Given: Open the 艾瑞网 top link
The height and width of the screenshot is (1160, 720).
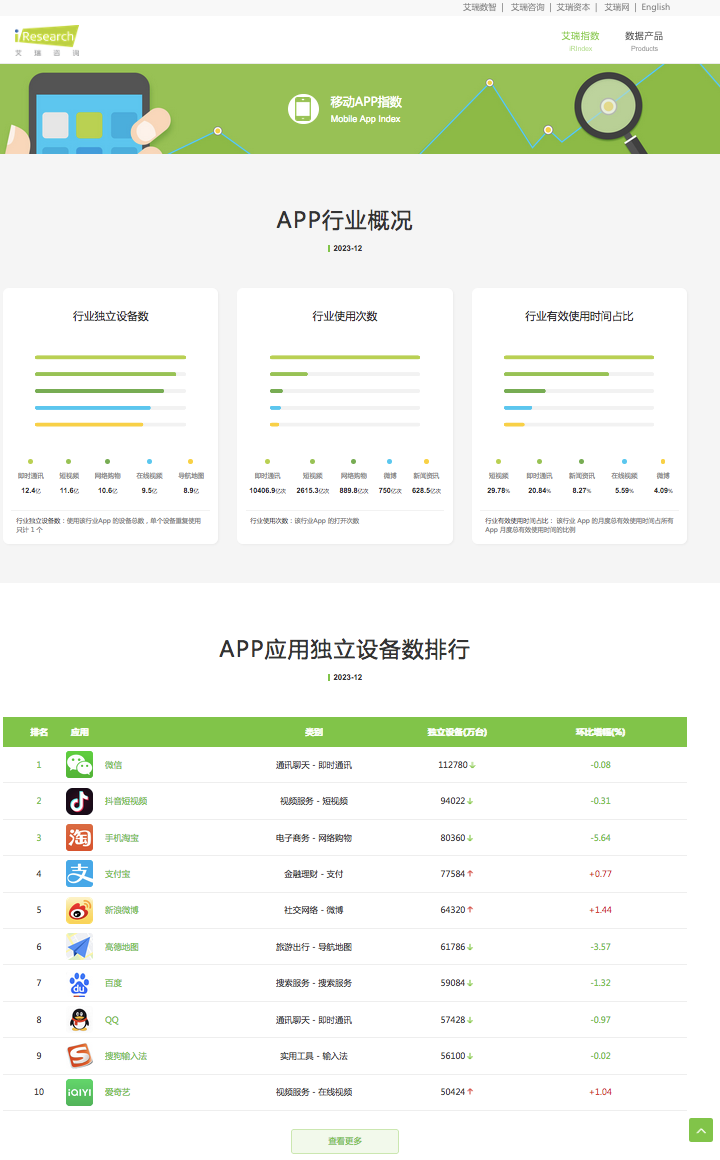Looking at the screenshot, I should [x=617, y=7].
